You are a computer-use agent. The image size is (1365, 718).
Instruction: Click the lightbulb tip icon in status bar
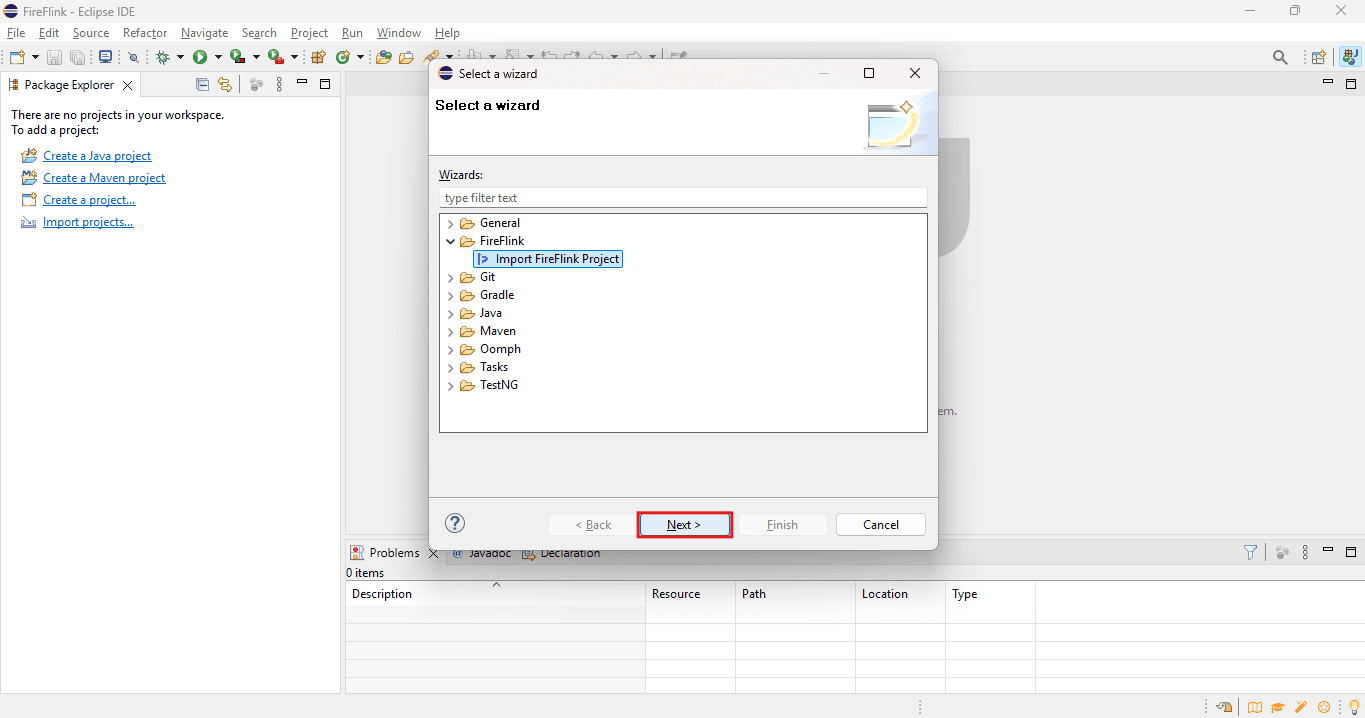point(1354,707)
